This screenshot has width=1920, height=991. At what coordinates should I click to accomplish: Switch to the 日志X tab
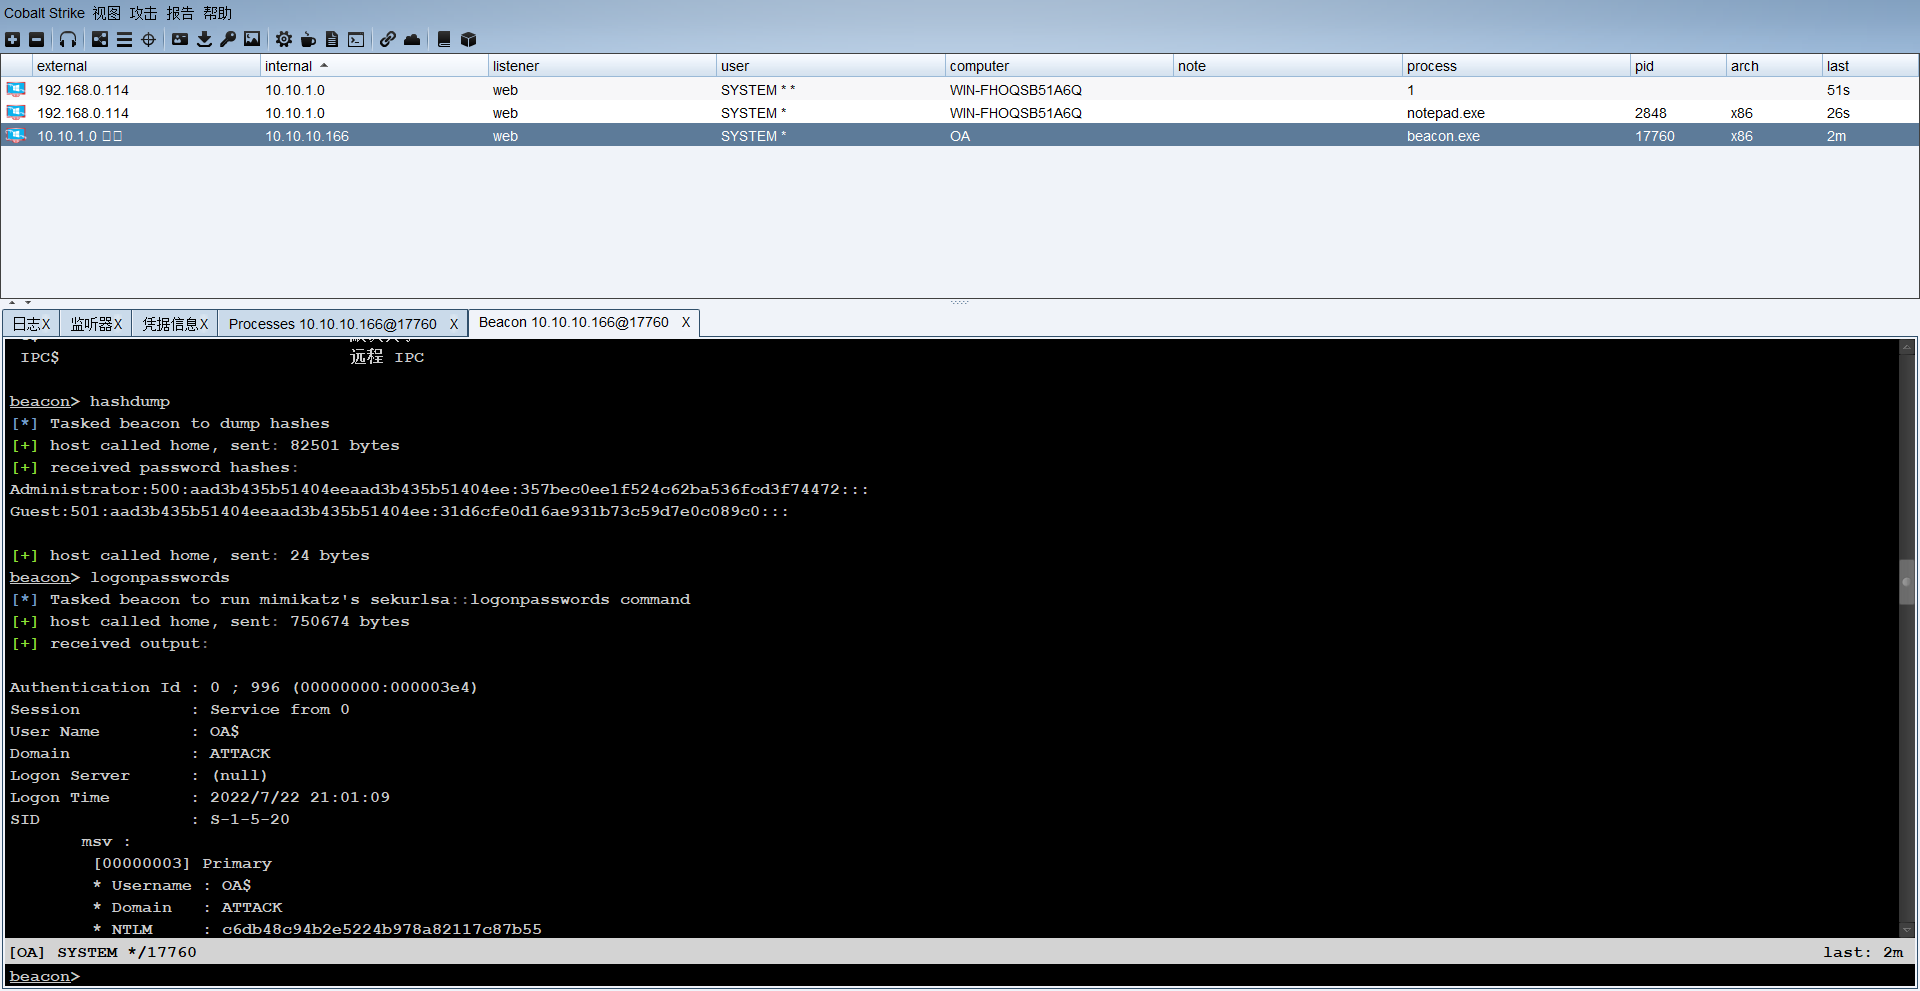click(31, 324)
